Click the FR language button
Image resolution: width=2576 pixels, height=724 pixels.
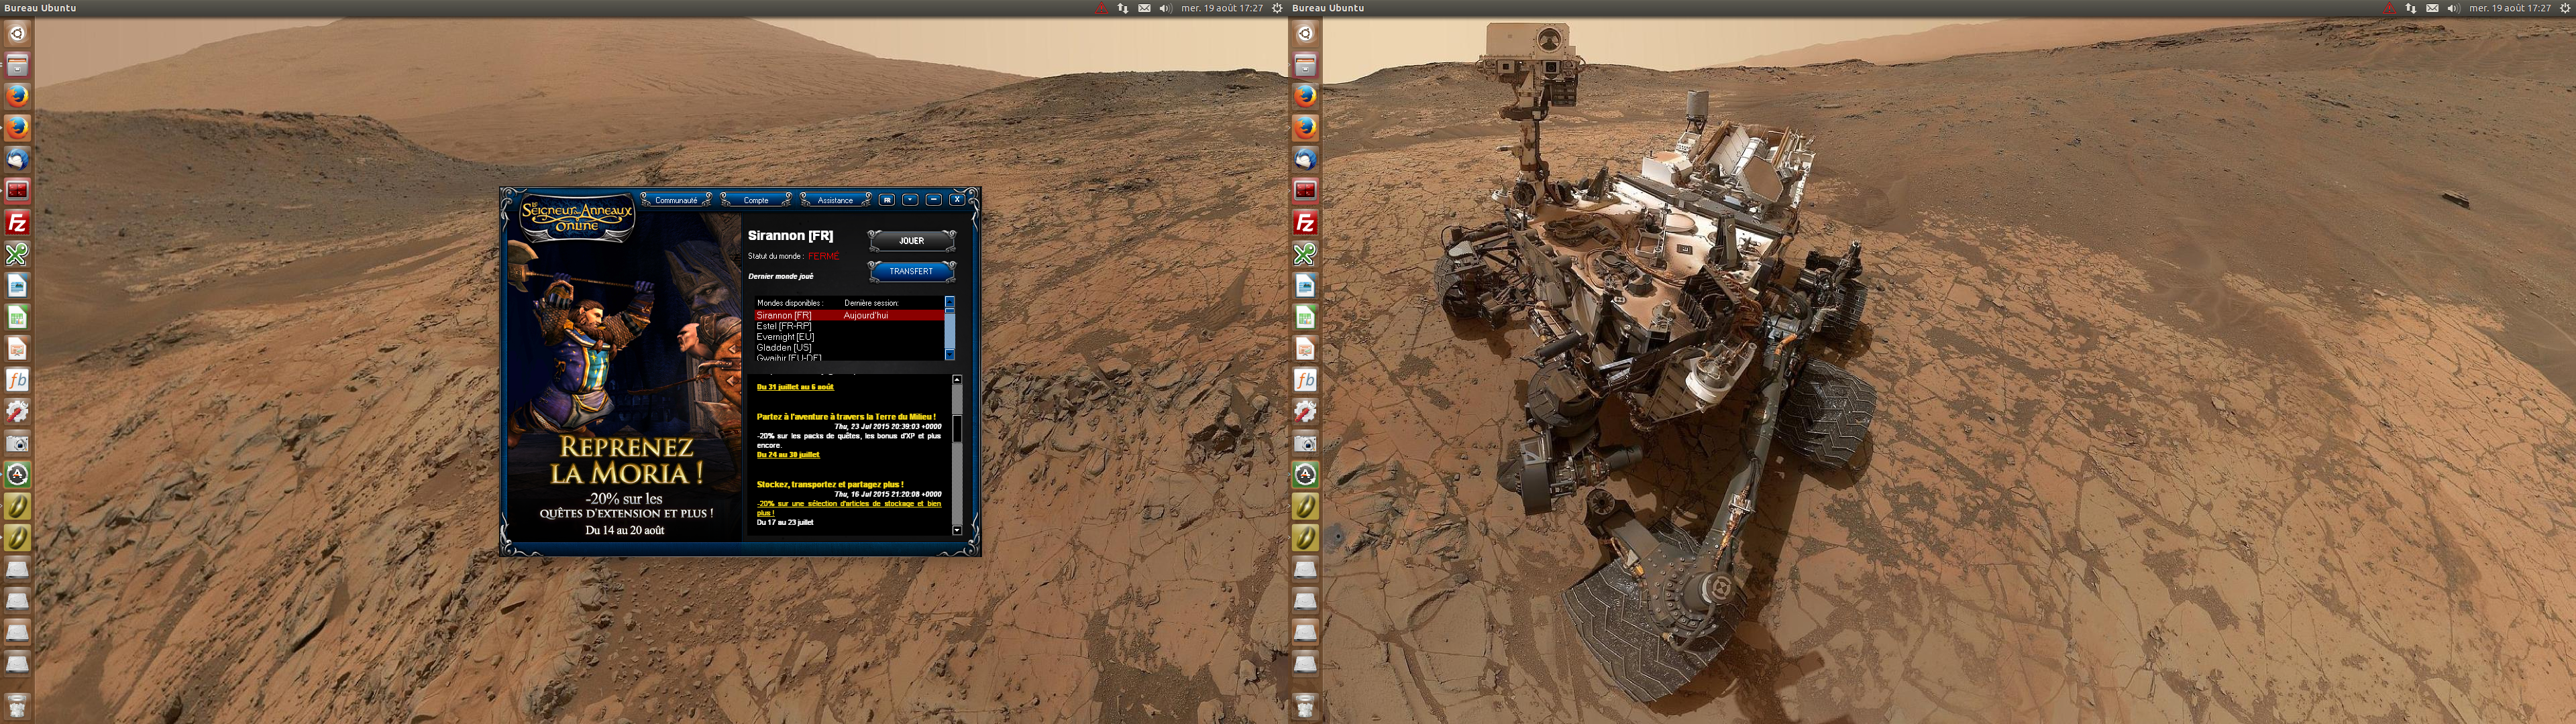[886, 200]
